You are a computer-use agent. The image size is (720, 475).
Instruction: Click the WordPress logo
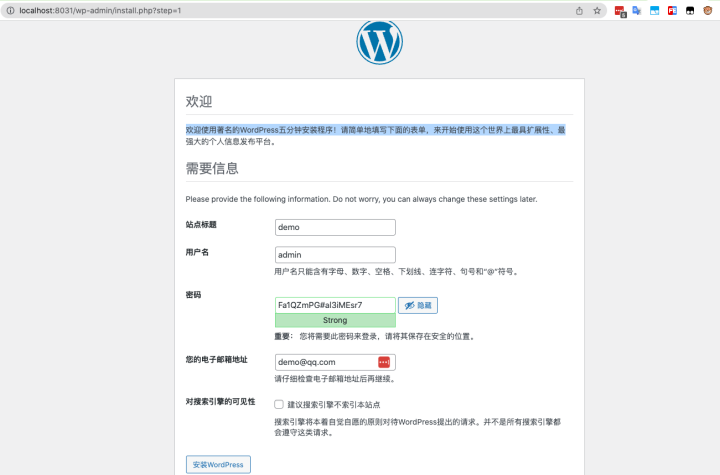pos(379,42)
